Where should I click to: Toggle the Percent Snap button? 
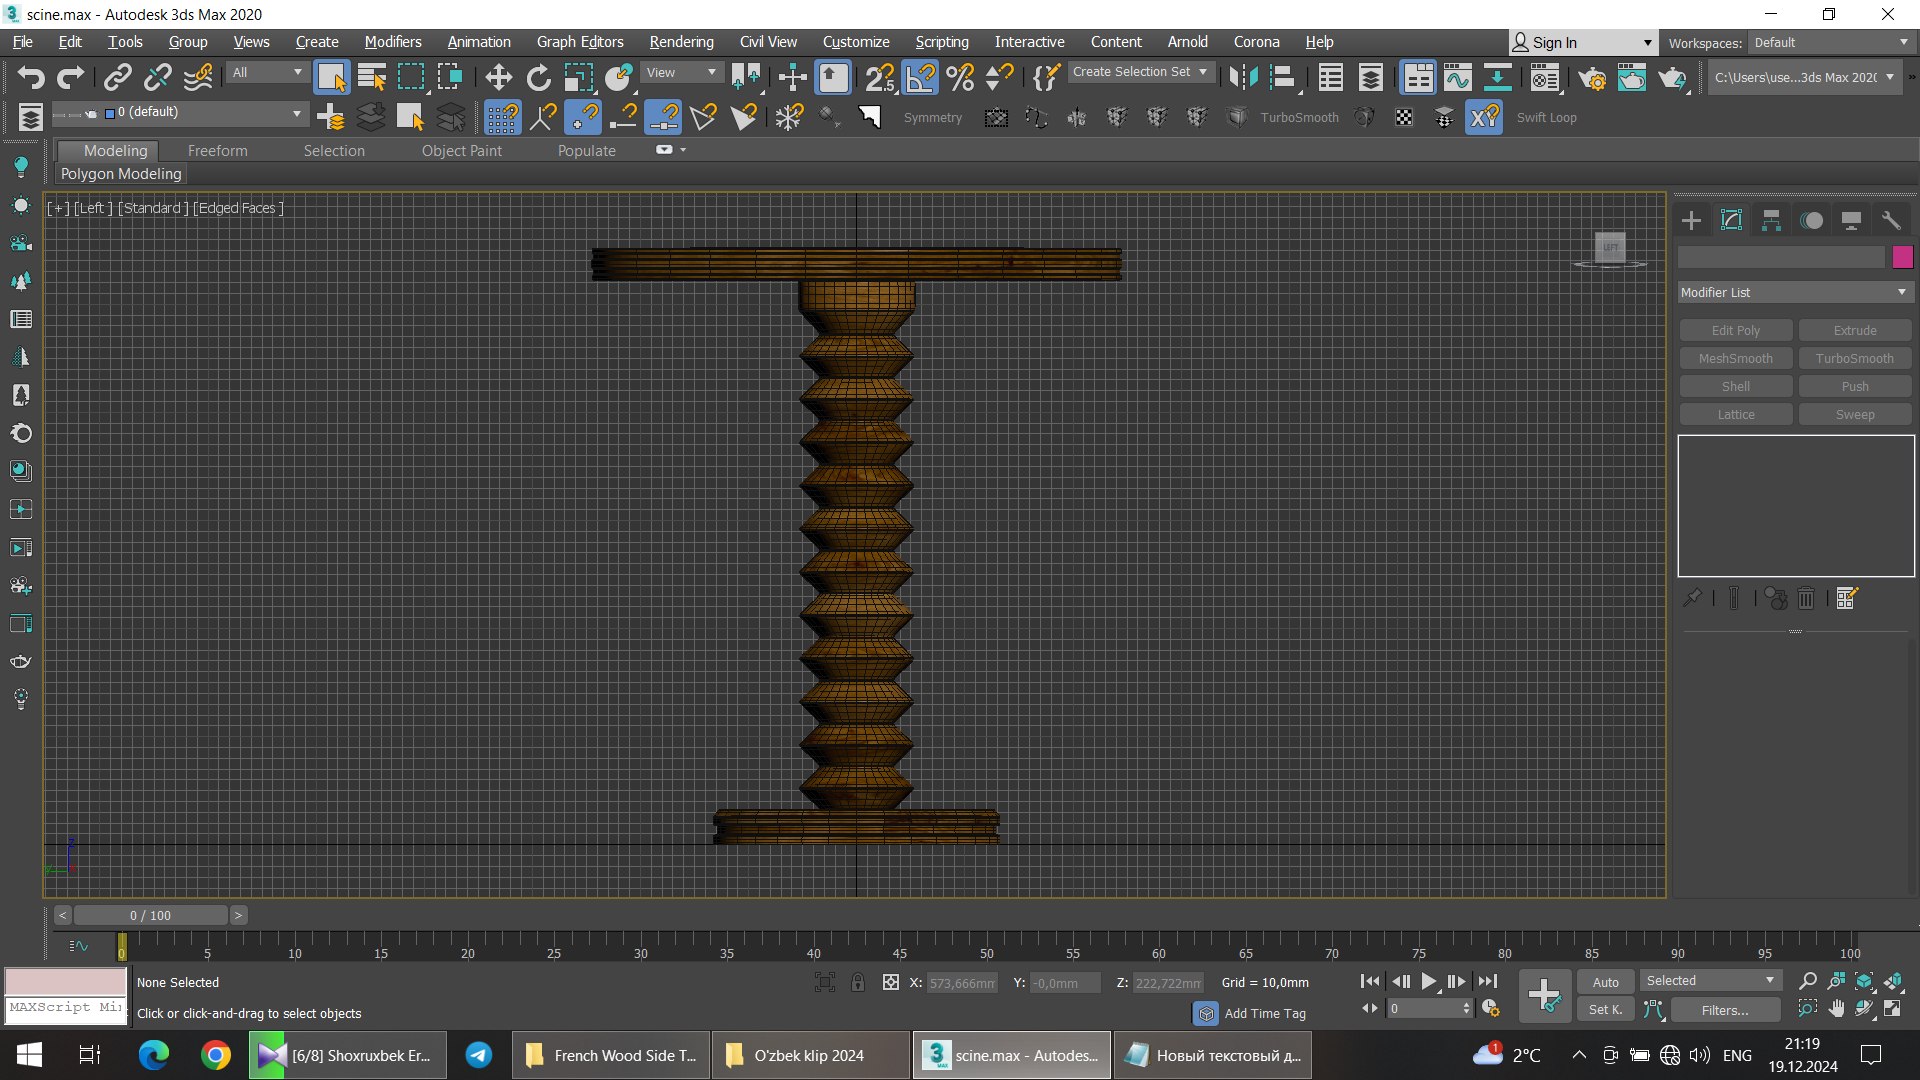pos(960,77)
